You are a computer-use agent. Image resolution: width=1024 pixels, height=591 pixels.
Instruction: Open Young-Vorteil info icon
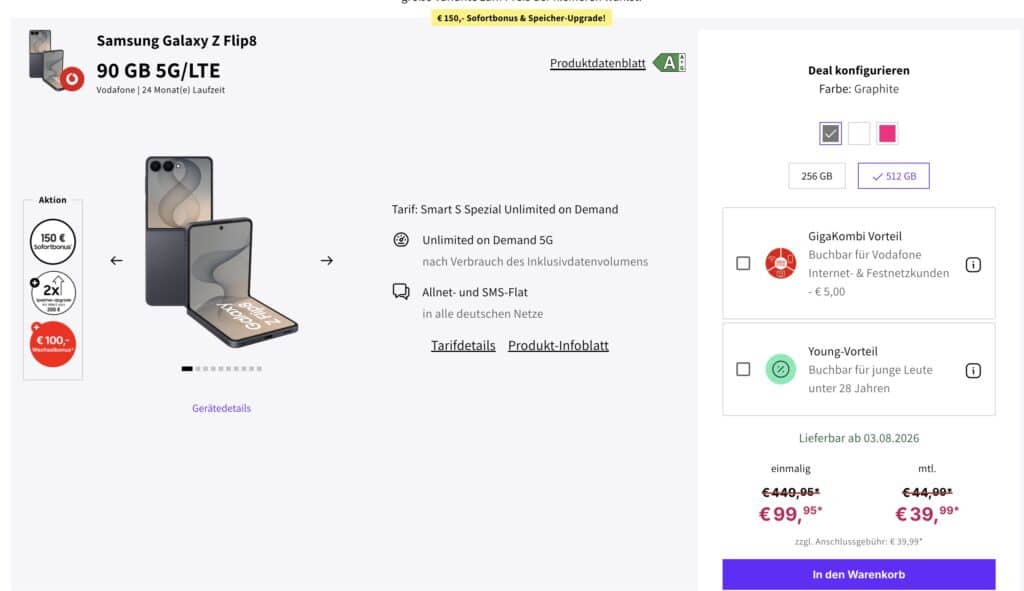(x=973, y=370)
